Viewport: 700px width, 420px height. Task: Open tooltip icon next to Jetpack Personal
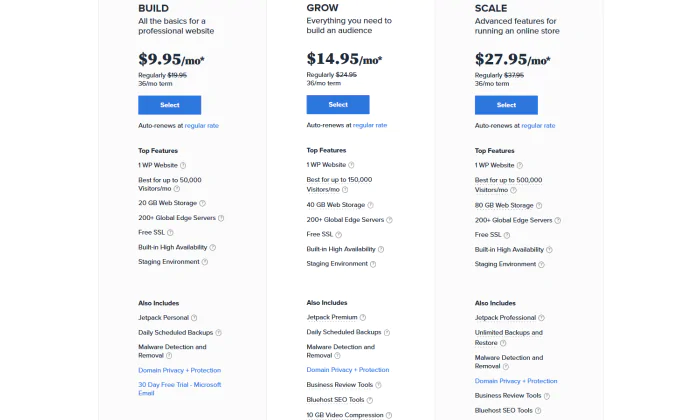click(194, 318)
